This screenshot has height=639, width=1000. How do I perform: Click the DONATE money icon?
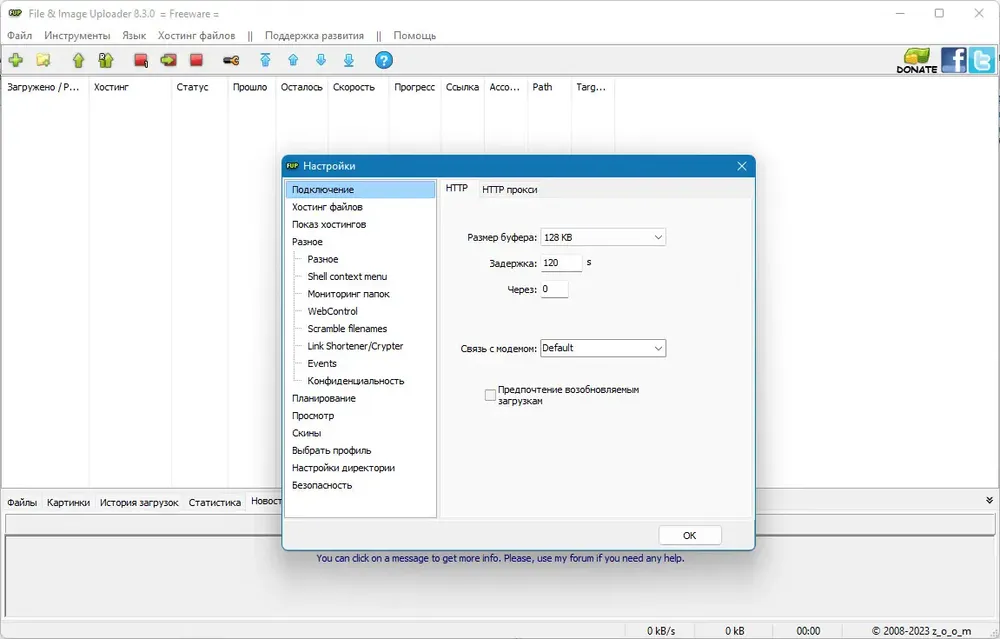(x=917, y=61)
